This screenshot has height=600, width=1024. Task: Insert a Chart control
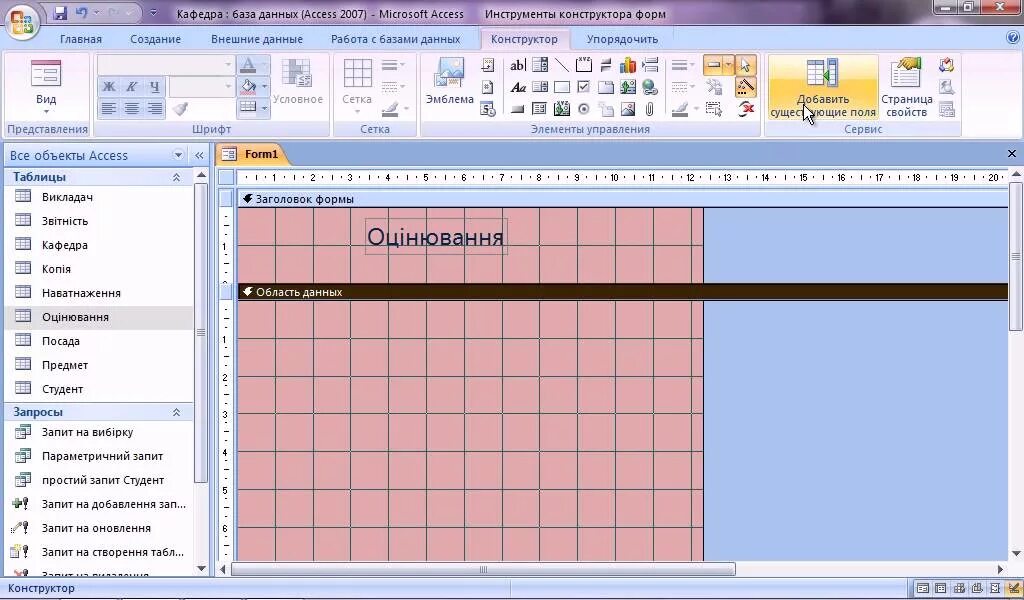point(628,65)
